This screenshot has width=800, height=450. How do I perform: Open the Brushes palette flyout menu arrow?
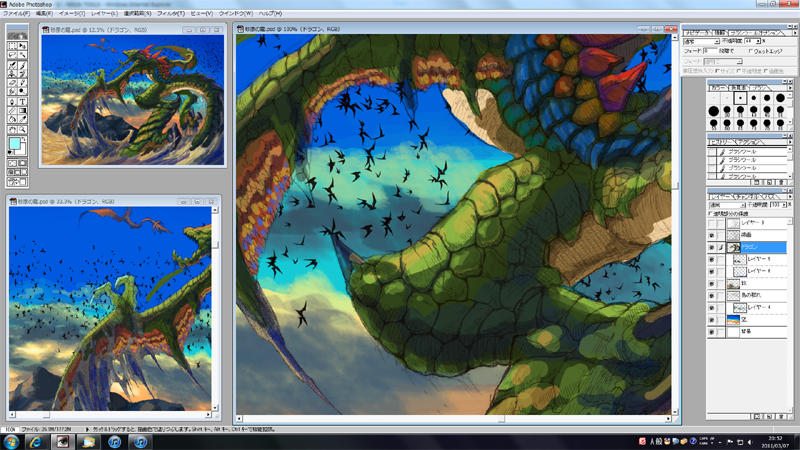click(790, 88)
